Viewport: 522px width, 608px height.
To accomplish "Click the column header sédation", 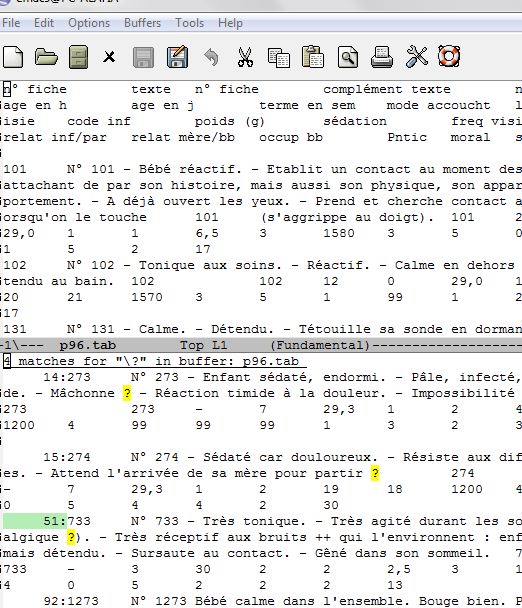I will pyautogui.click(x=355, y=121).
